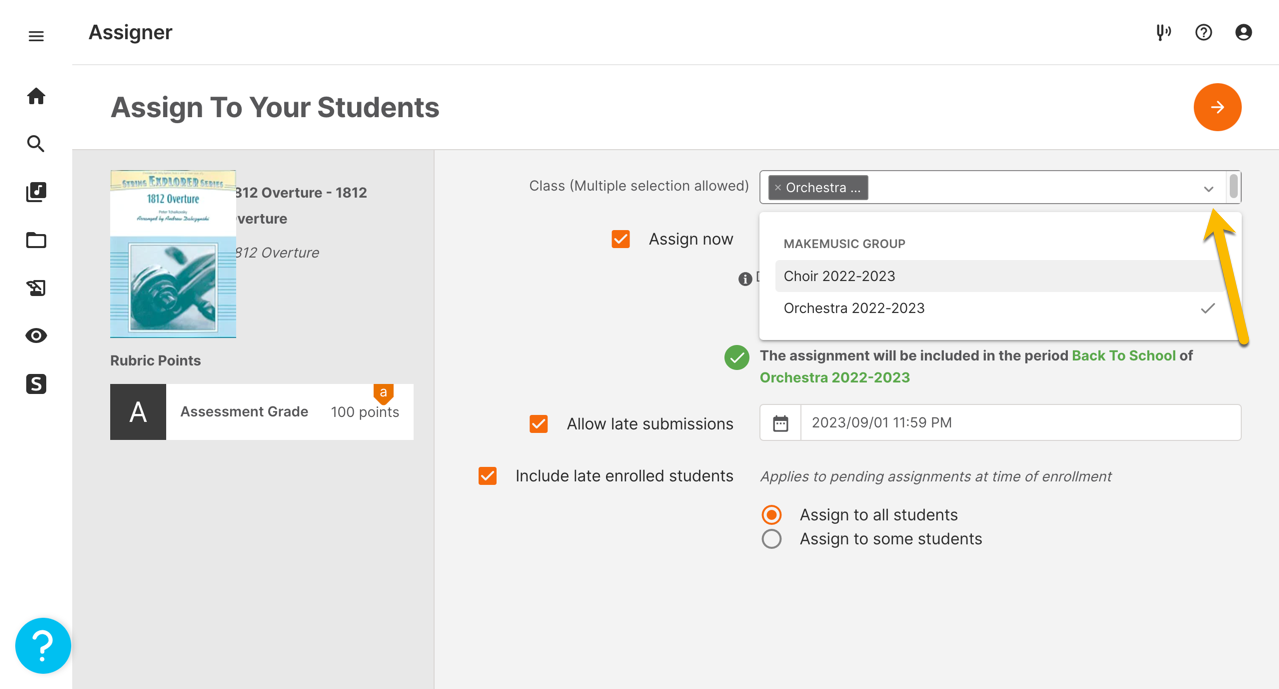The width and height of the screenshot is (1279, 689).
Task: Open the Back To School period link
Action: (x=1123, y=355)
